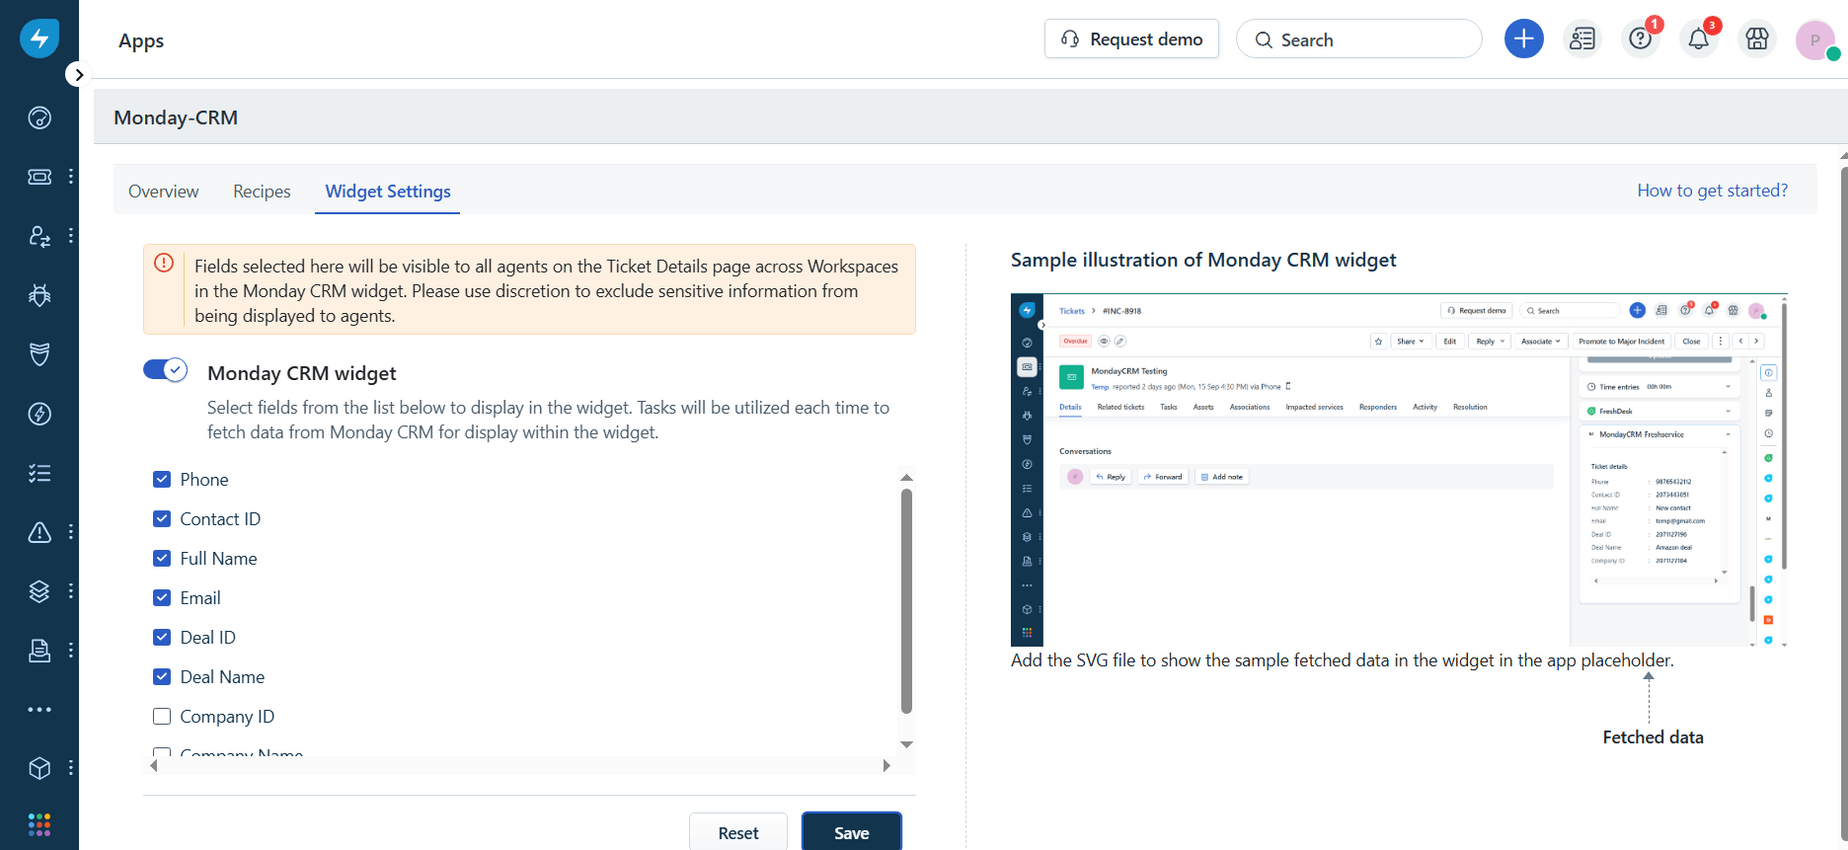Toggle the Monday CRM widget switch

[165, 370]
